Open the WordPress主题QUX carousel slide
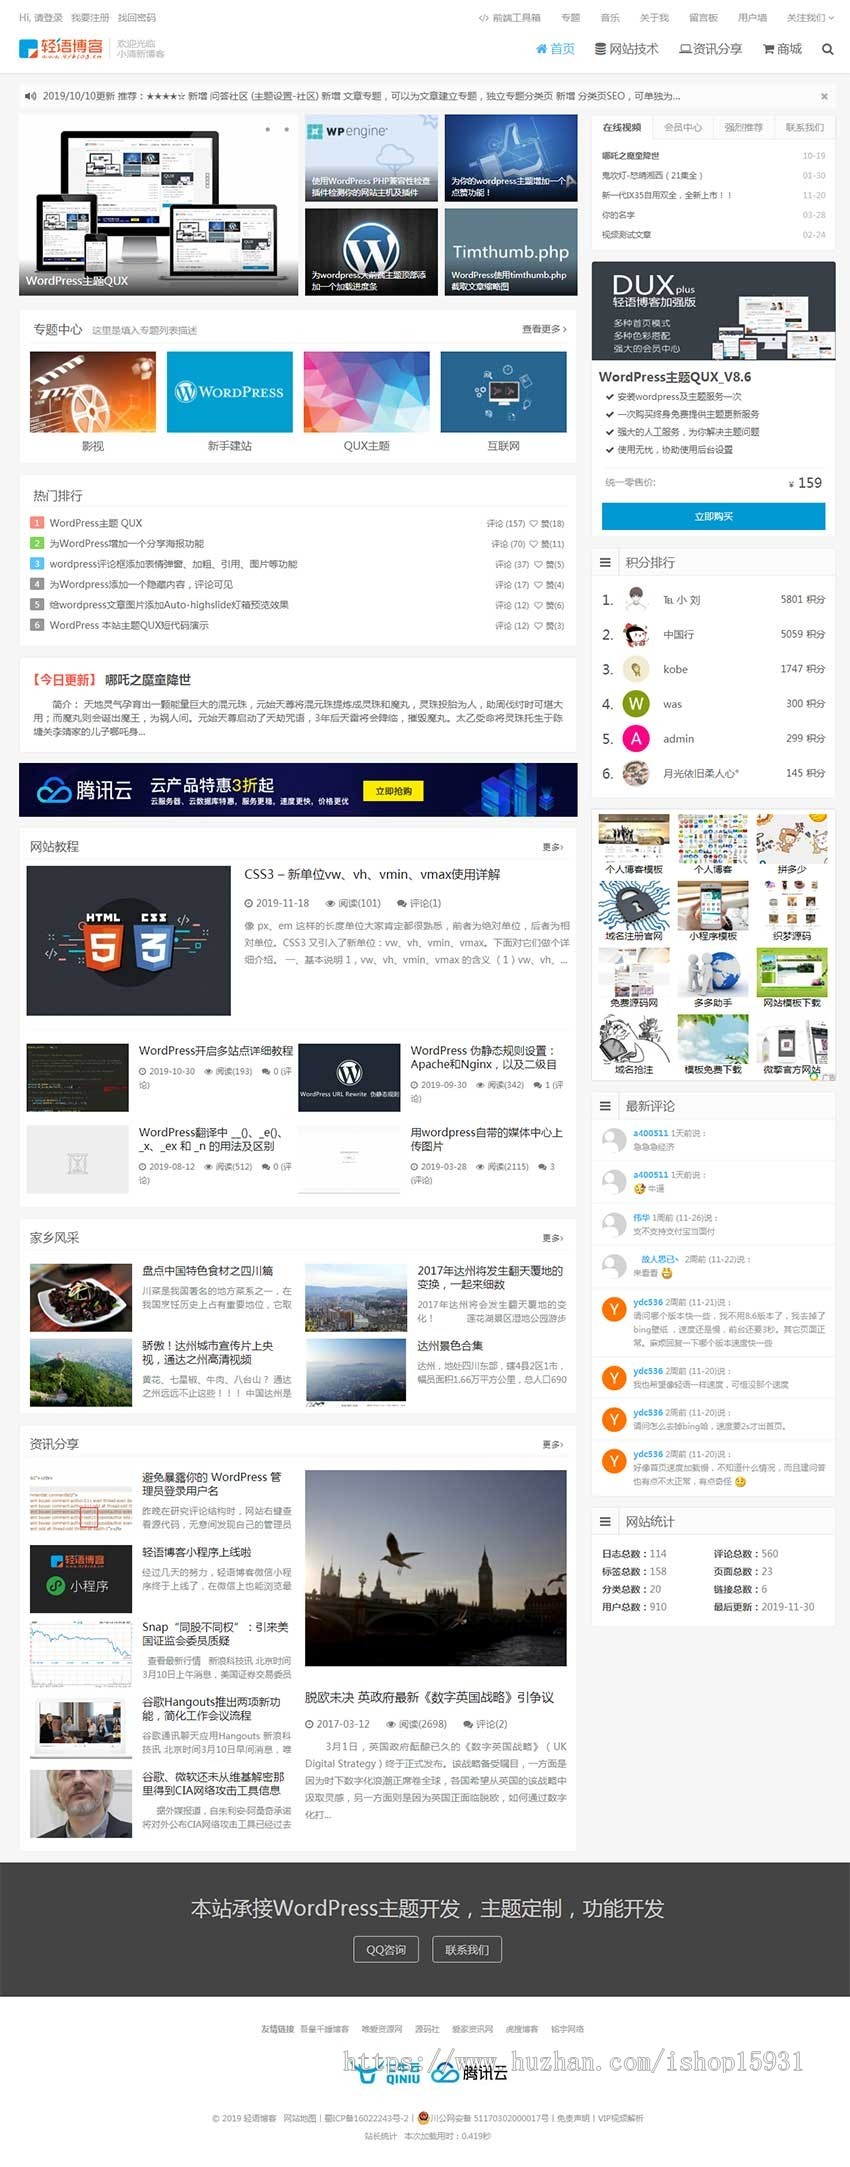 pyautogui.click(x=159, y=205)
